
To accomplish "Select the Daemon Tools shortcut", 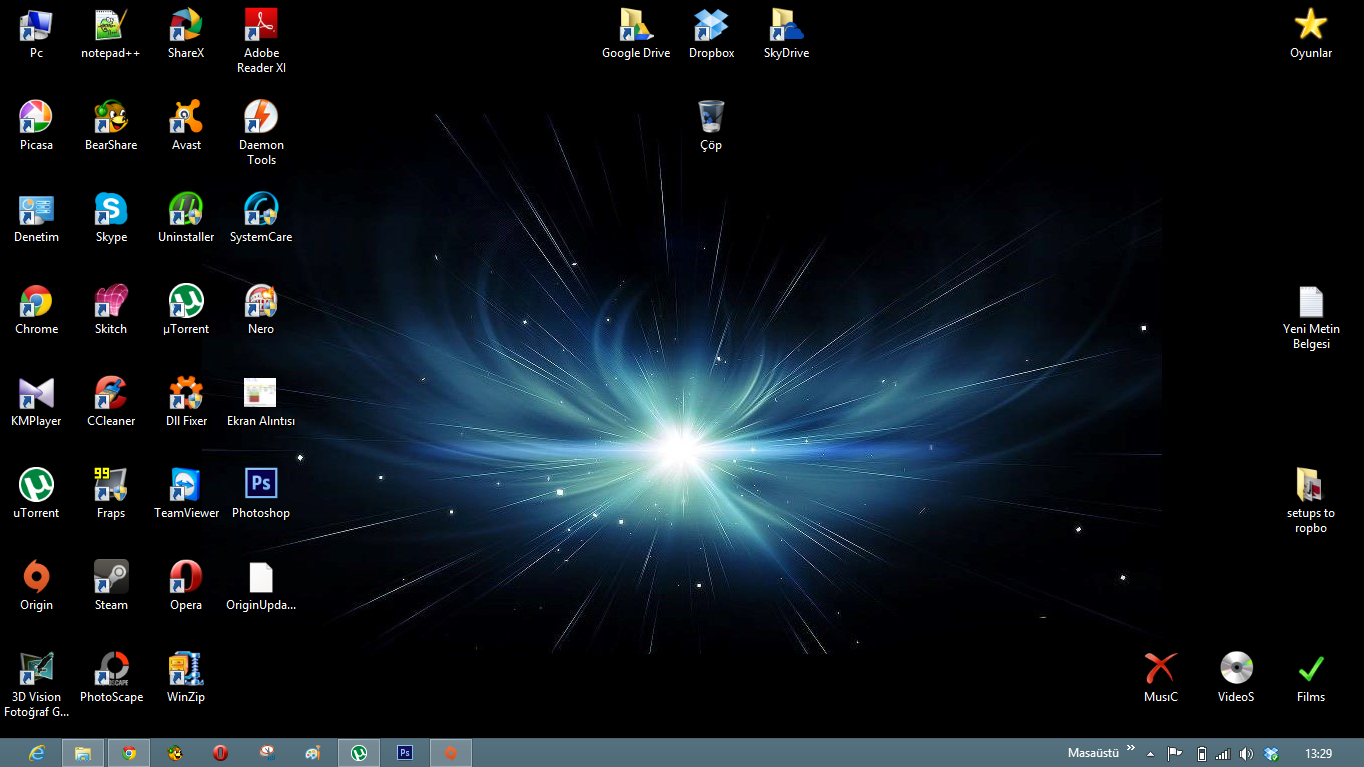I will [261, 132].
